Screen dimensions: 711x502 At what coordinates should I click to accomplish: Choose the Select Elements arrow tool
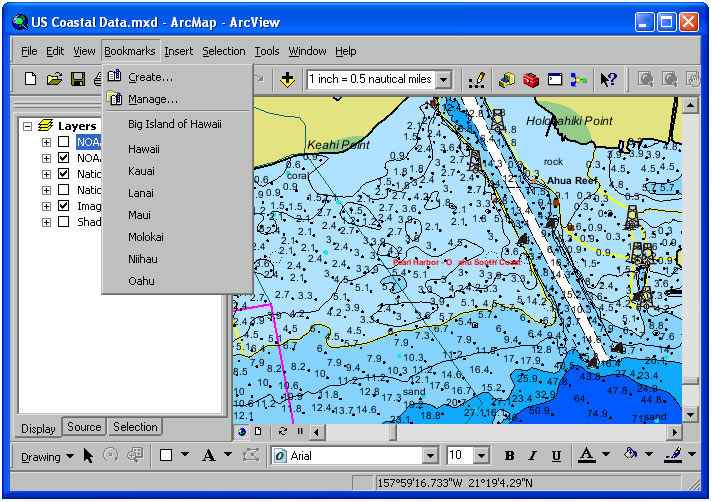[88, 455]
